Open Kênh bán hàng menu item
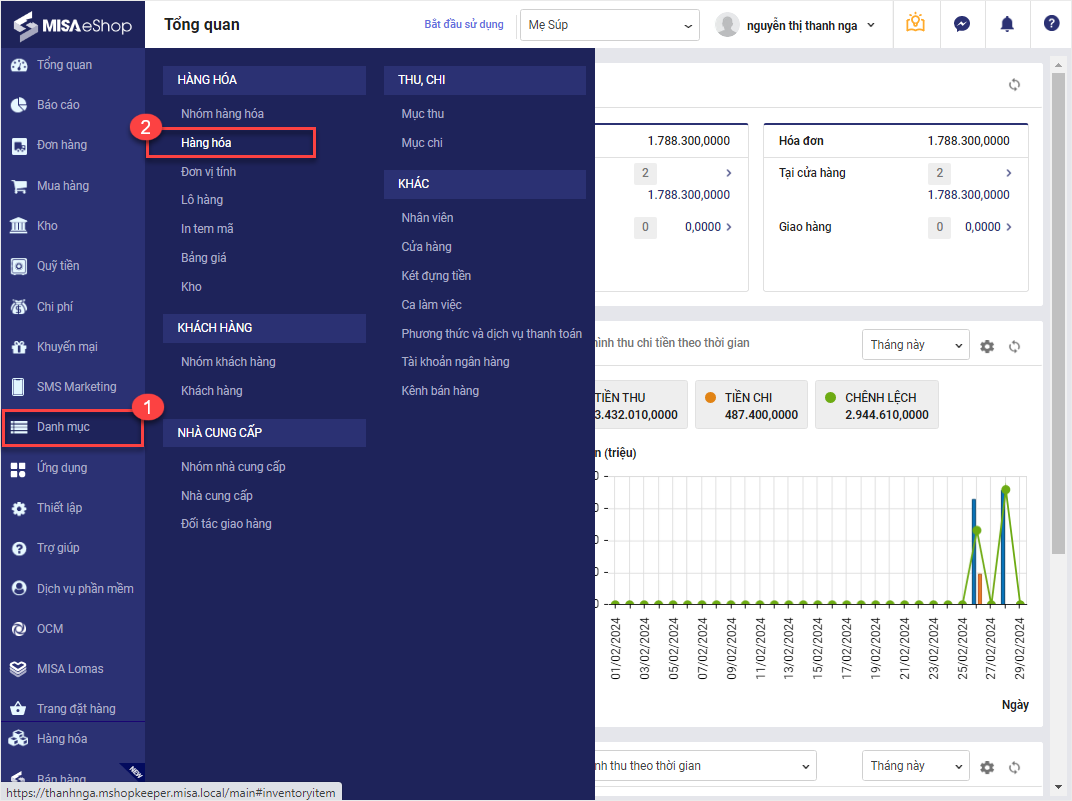The width and height of the screenshot is (1072, 801). (x=440, y=391)
